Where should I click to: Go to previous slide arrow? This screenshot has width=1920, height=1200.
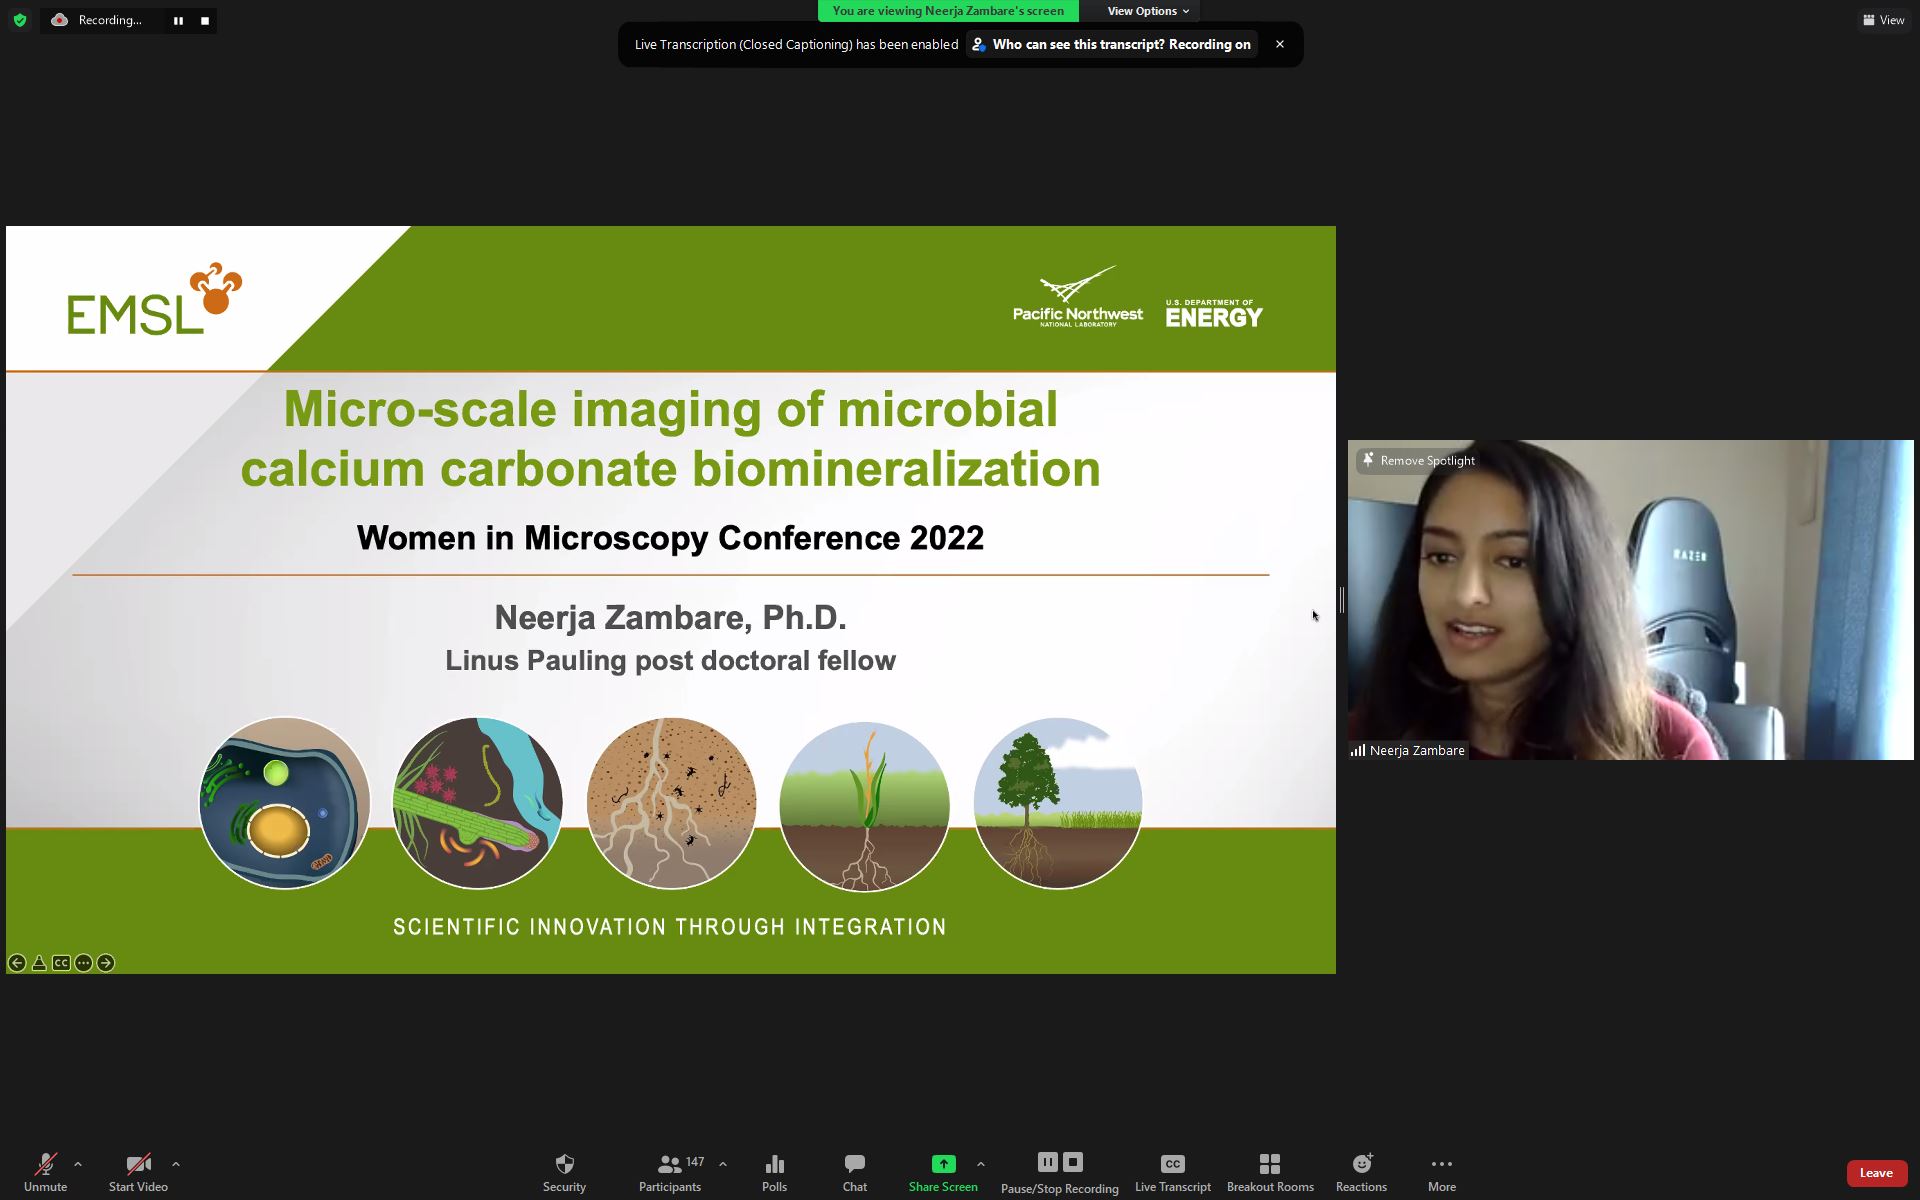[x=17, y=963]
